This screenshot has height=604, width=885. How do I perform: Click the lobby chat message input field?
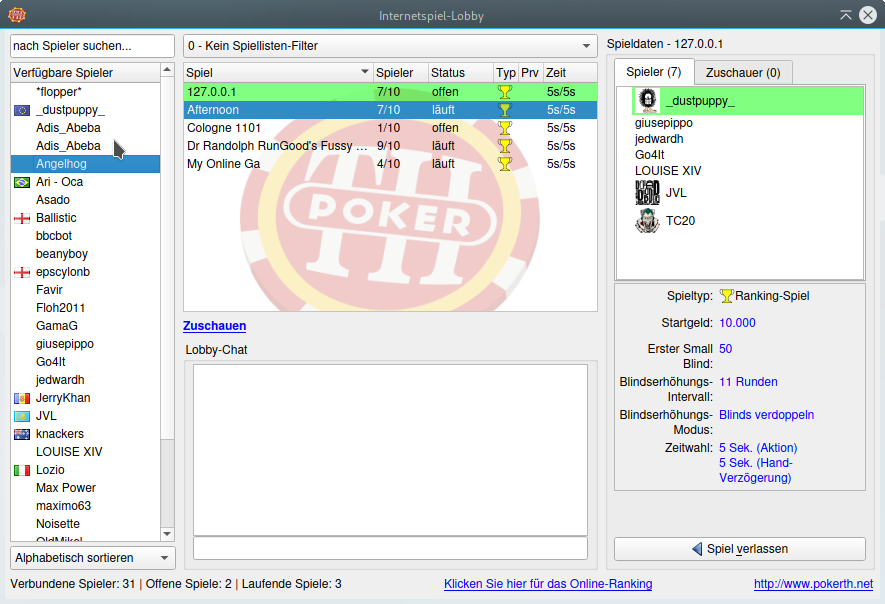[390, 548]
